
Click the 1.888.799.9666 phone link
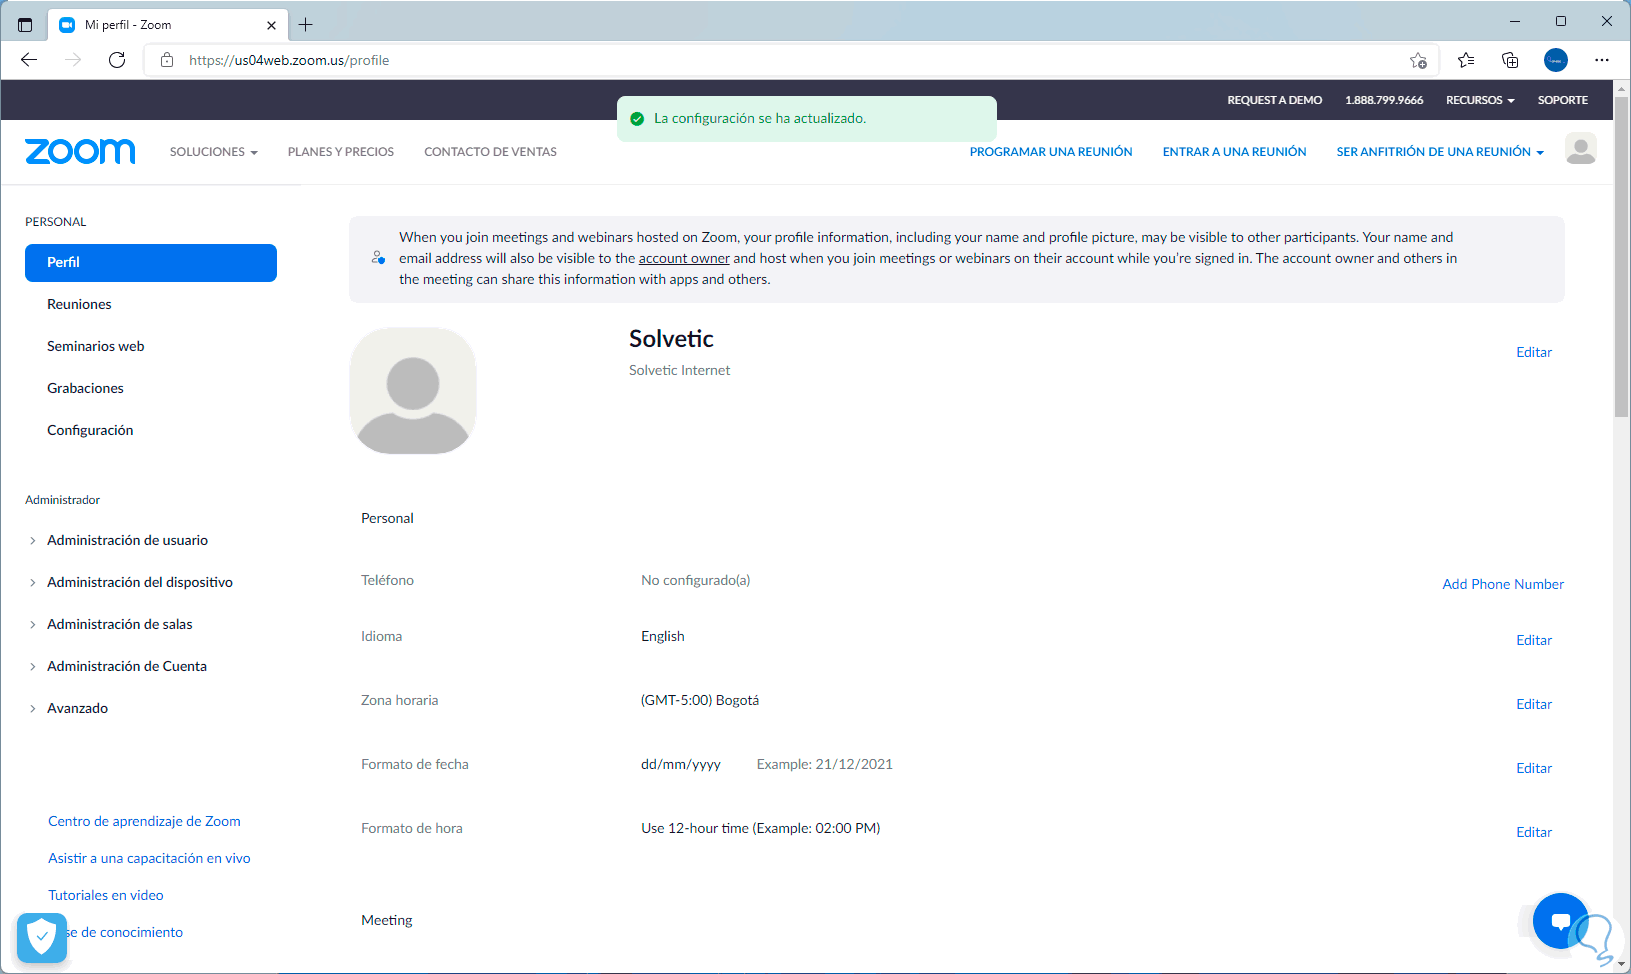click(1384, 100)
